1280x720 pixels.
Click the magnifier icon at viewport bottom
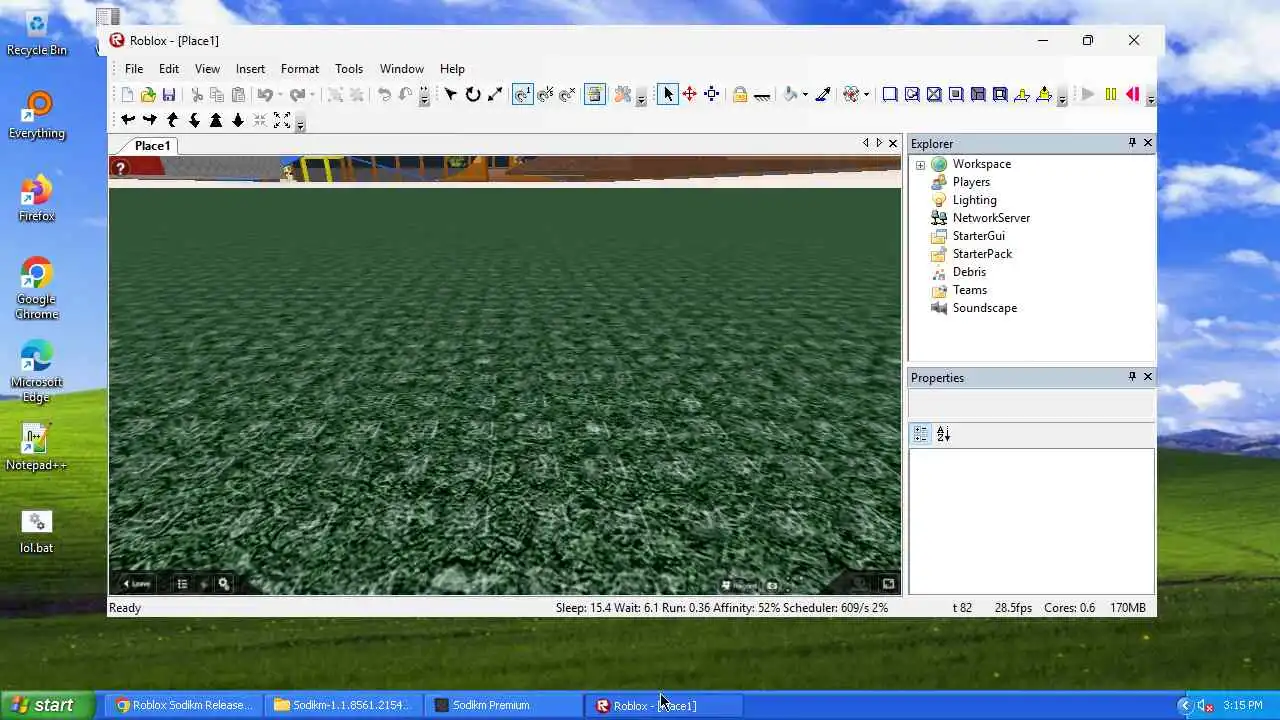point(224,584)
